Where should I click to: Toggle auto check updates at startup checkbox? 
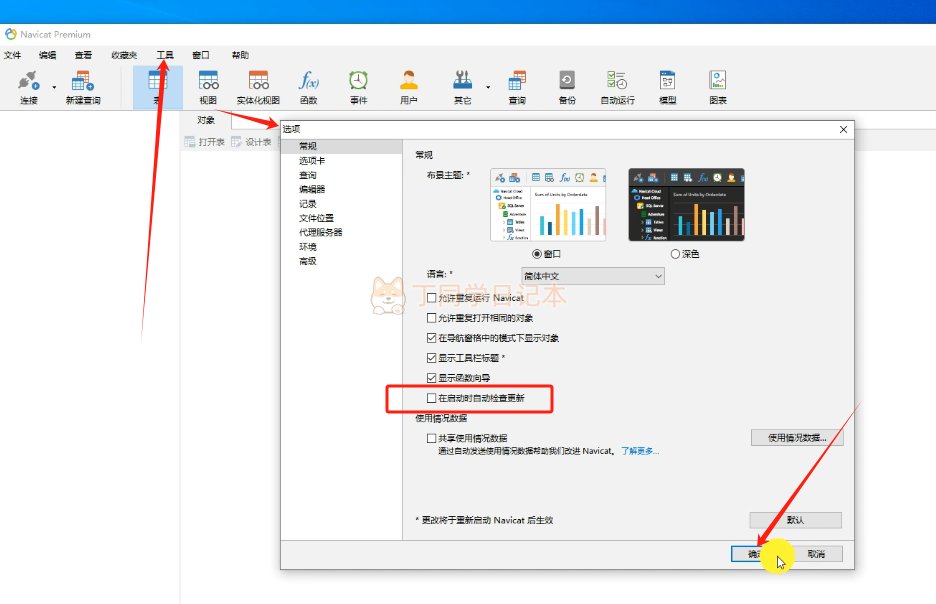pyautogui.click(x=432, y=398)
